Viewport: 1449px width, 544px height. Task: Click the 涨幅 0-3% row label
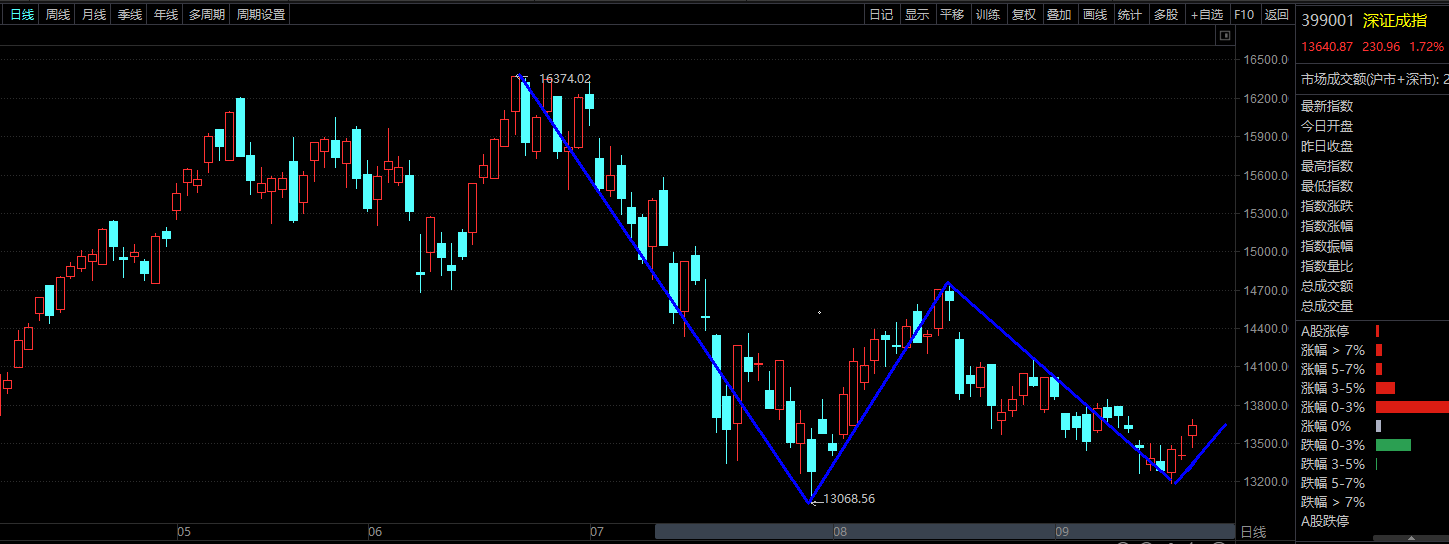point(1333,407)
